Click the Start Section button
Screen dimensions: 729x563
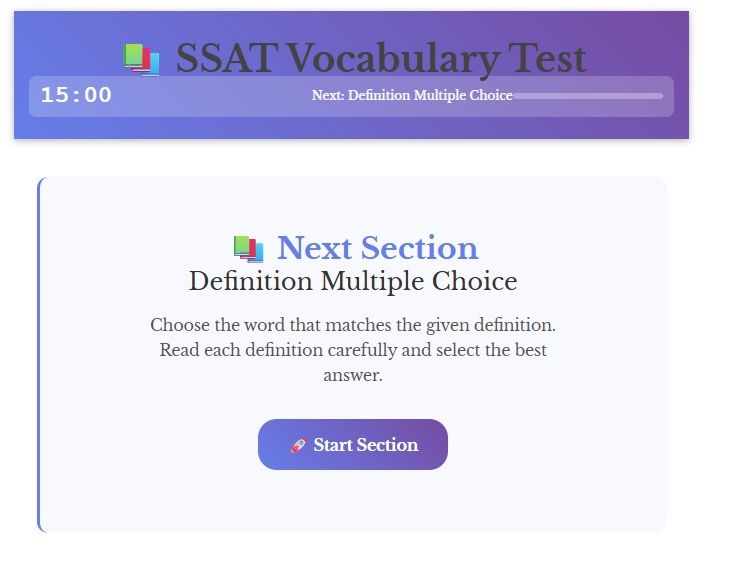352,444
